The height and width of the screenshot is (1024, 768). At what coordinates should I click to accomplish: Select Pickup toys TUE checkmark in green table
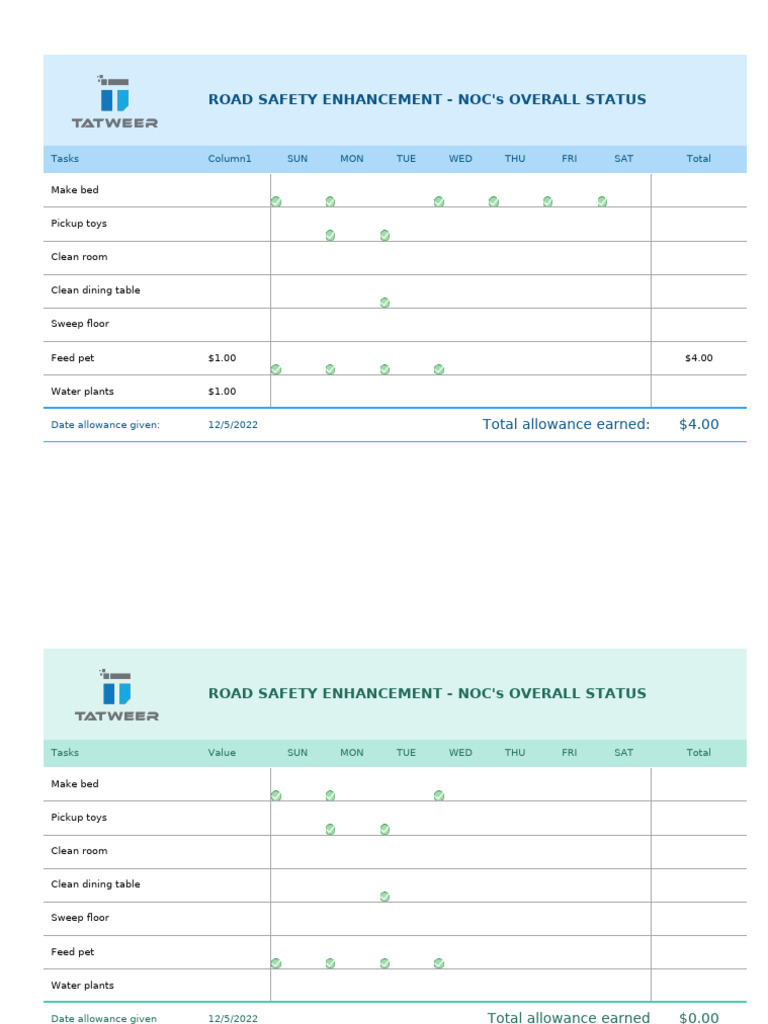385,829
